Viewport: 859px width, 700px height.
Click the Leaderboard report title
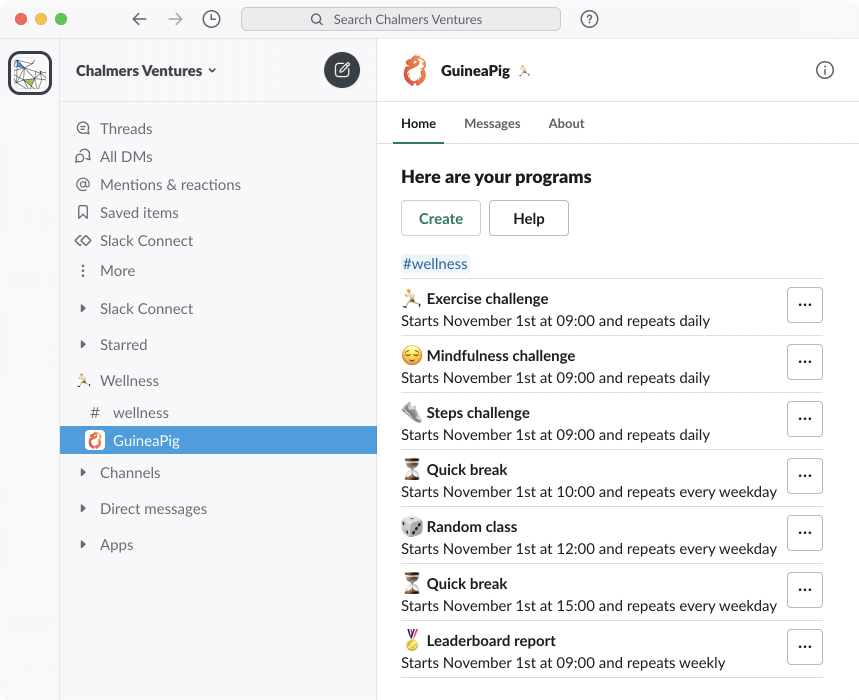point(491,640)
